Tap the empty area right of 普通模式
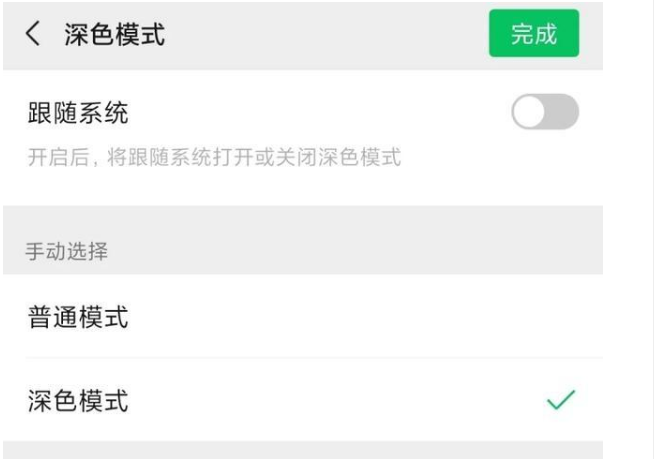 pyautogui.click(x=400, y=318)
